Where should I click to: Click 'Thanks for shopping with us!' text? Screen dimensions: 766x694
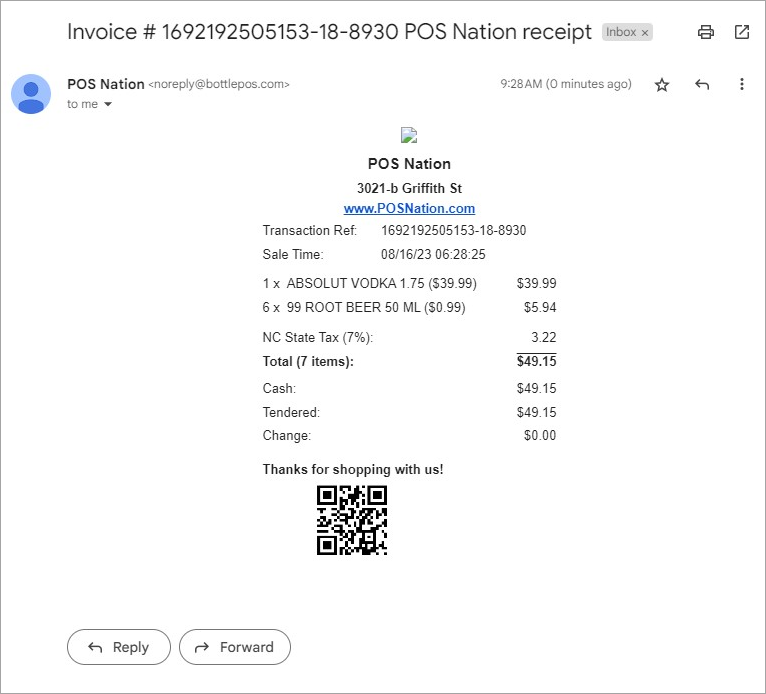tap(353, 469)
